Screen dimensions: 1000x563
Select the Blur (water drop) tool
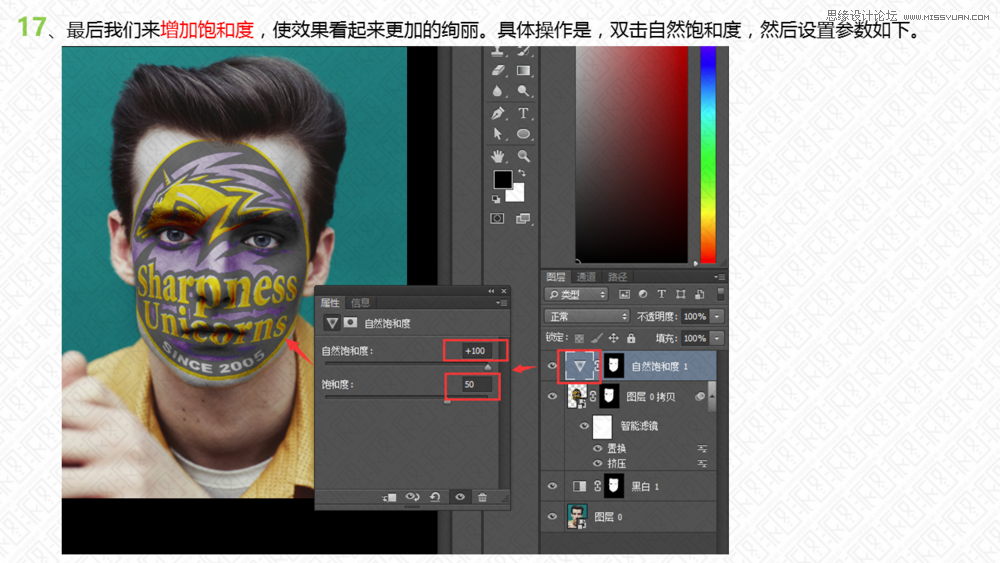497,92
